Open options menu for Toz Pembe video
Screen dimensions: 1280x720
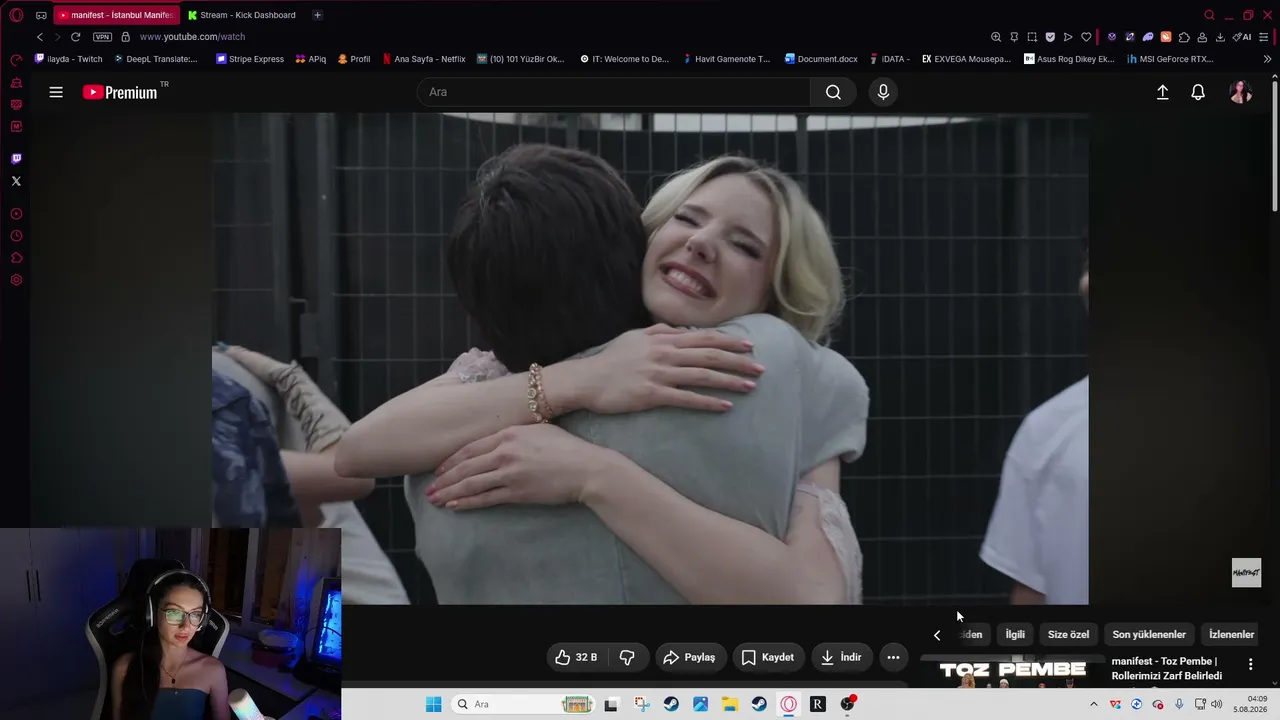pyautogui.click(x=1250, y=664)
